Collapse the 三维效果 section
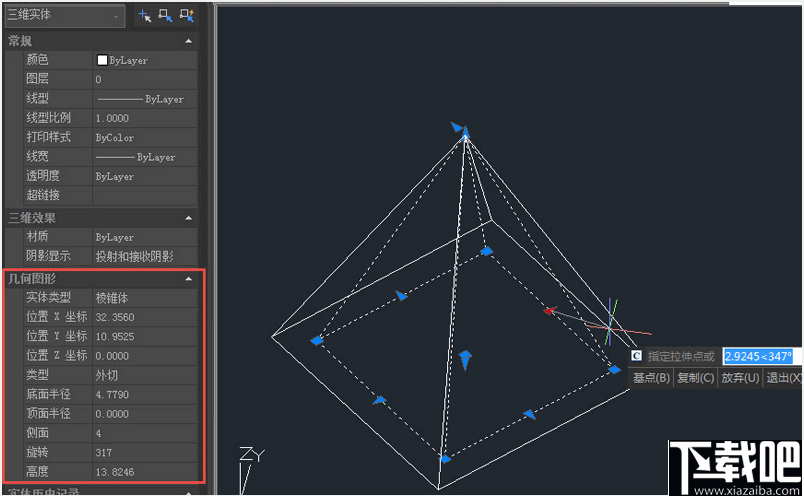Viewport: 804px width, 496px height. pyautogui.click(x=188, y=218)
